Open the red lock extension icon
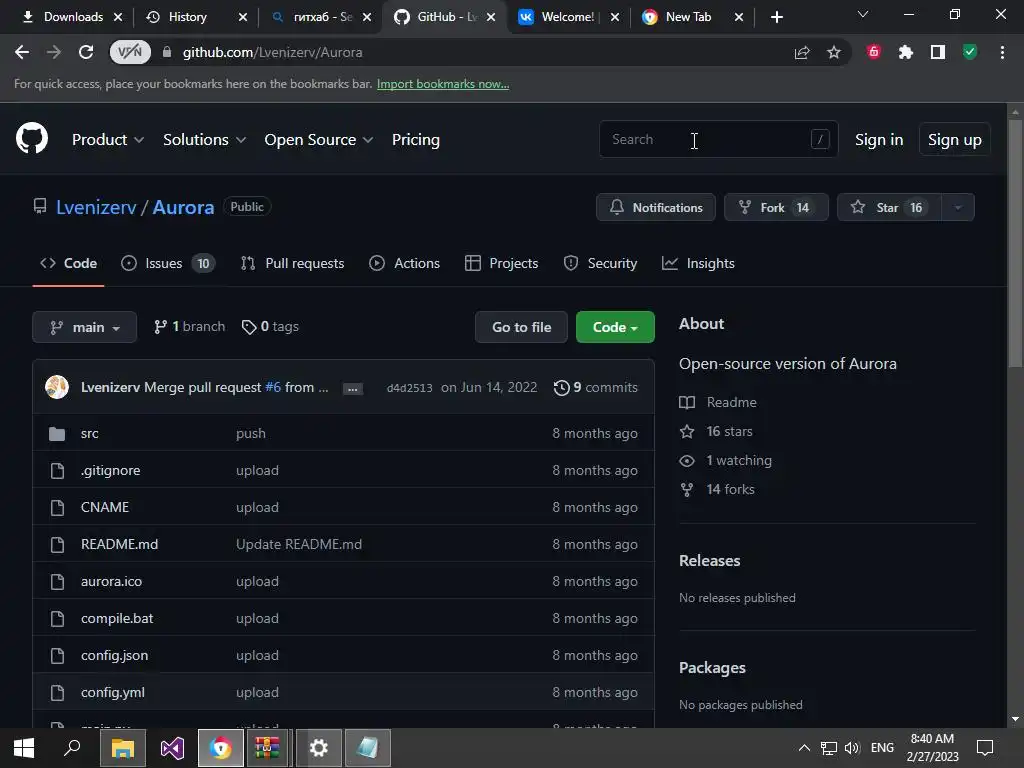 pos(874,52)
